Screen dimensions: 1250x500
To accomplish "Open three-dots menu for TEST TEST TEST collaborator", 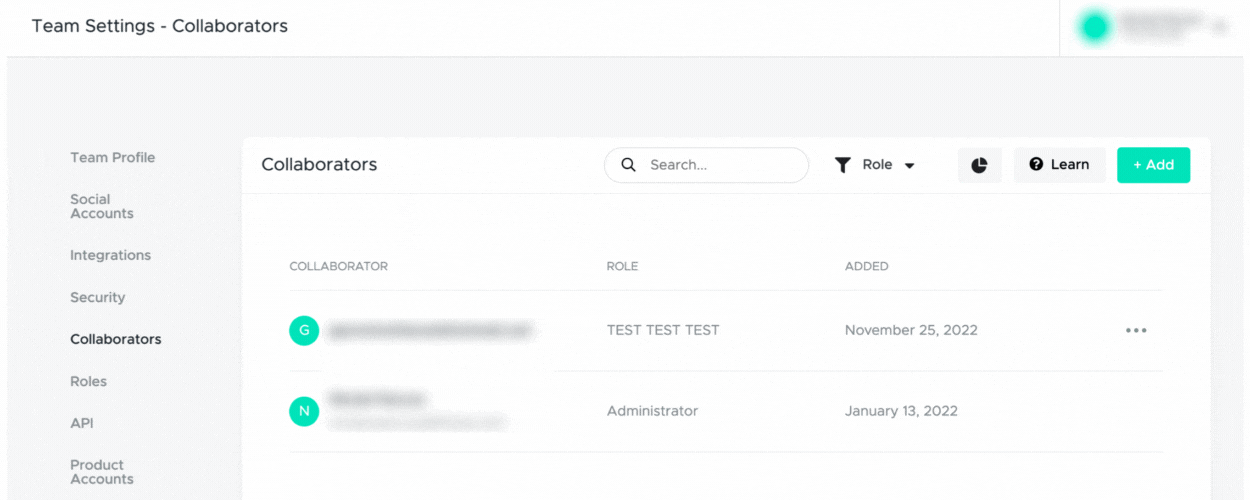I will coord(1136,330).
